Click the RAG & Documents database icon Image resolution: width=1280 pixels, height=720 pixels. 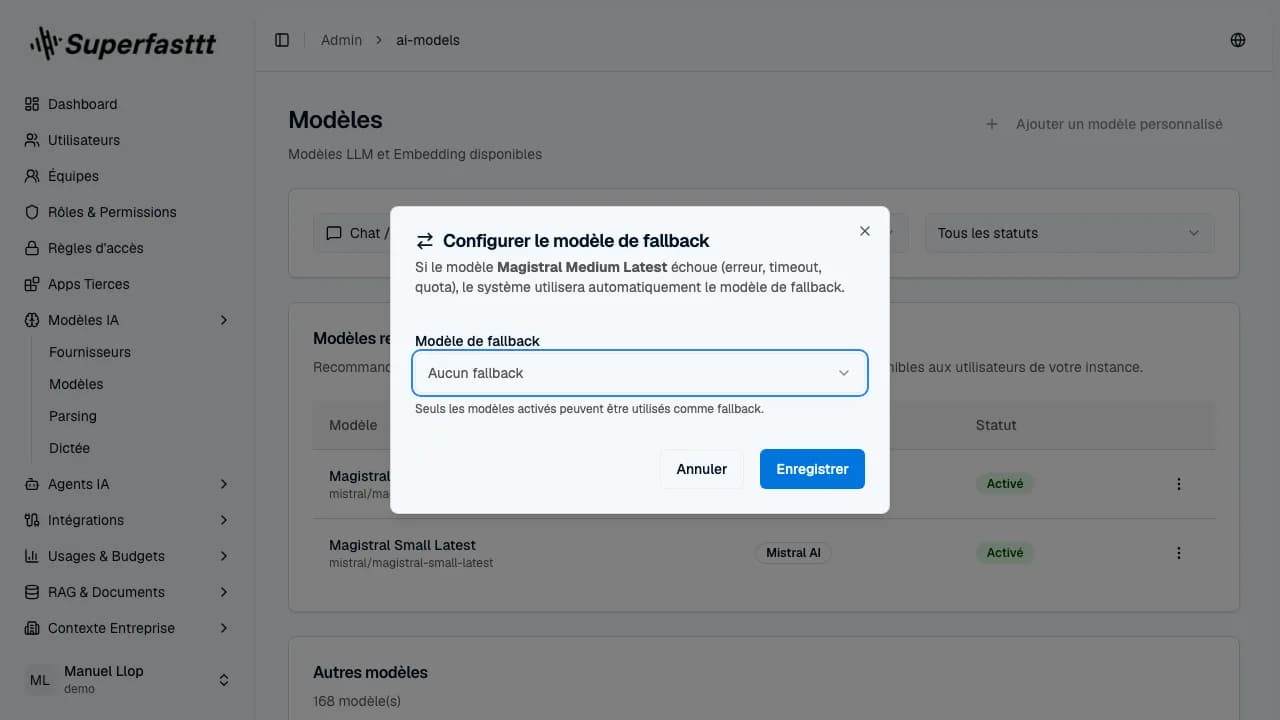click(x=32, y=592)
